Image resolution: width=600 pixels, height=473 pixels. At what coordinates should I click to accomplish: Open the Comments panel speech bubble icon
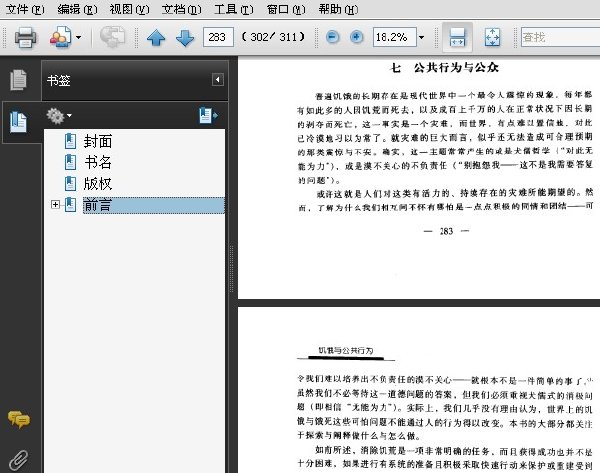click(x=18, y=419)
